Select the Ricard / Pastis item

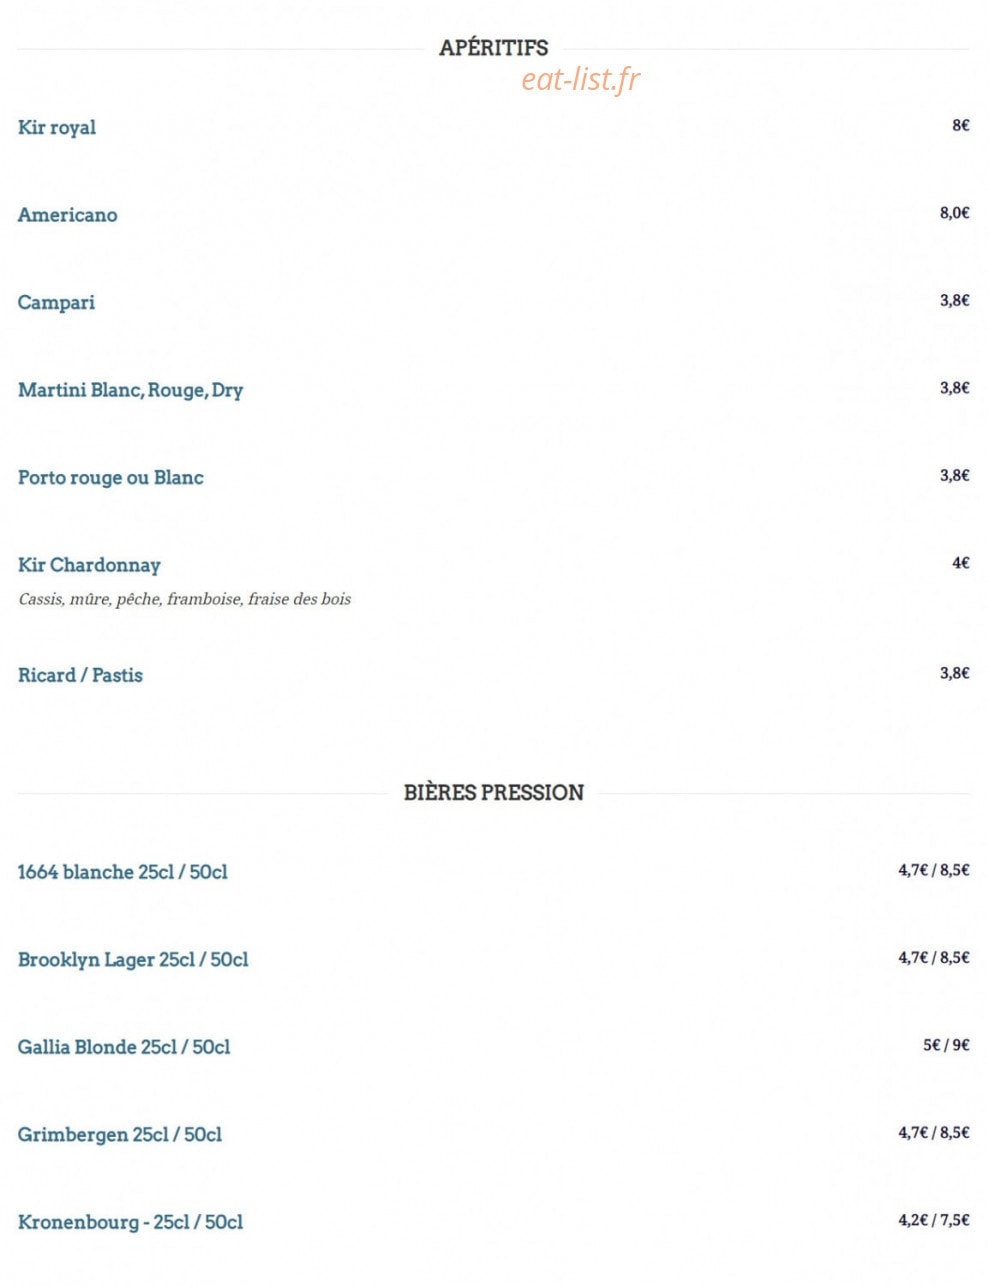point(80,675)
